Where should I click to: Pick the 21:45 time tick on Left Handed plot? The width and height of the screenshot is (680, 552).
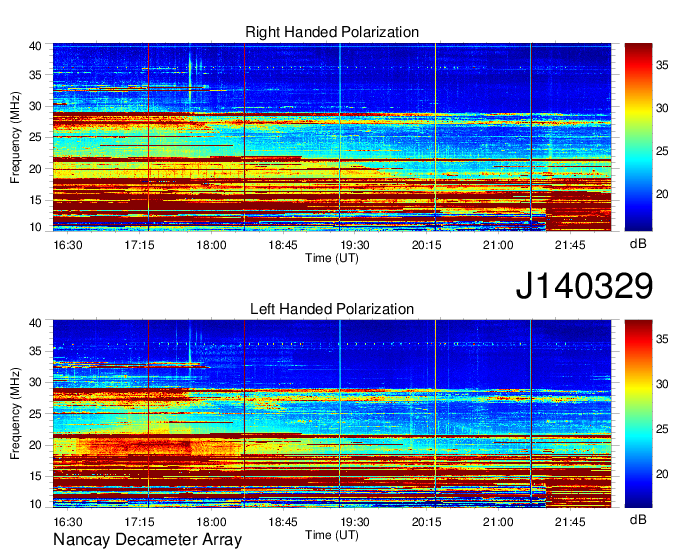[x=570, y=522]
